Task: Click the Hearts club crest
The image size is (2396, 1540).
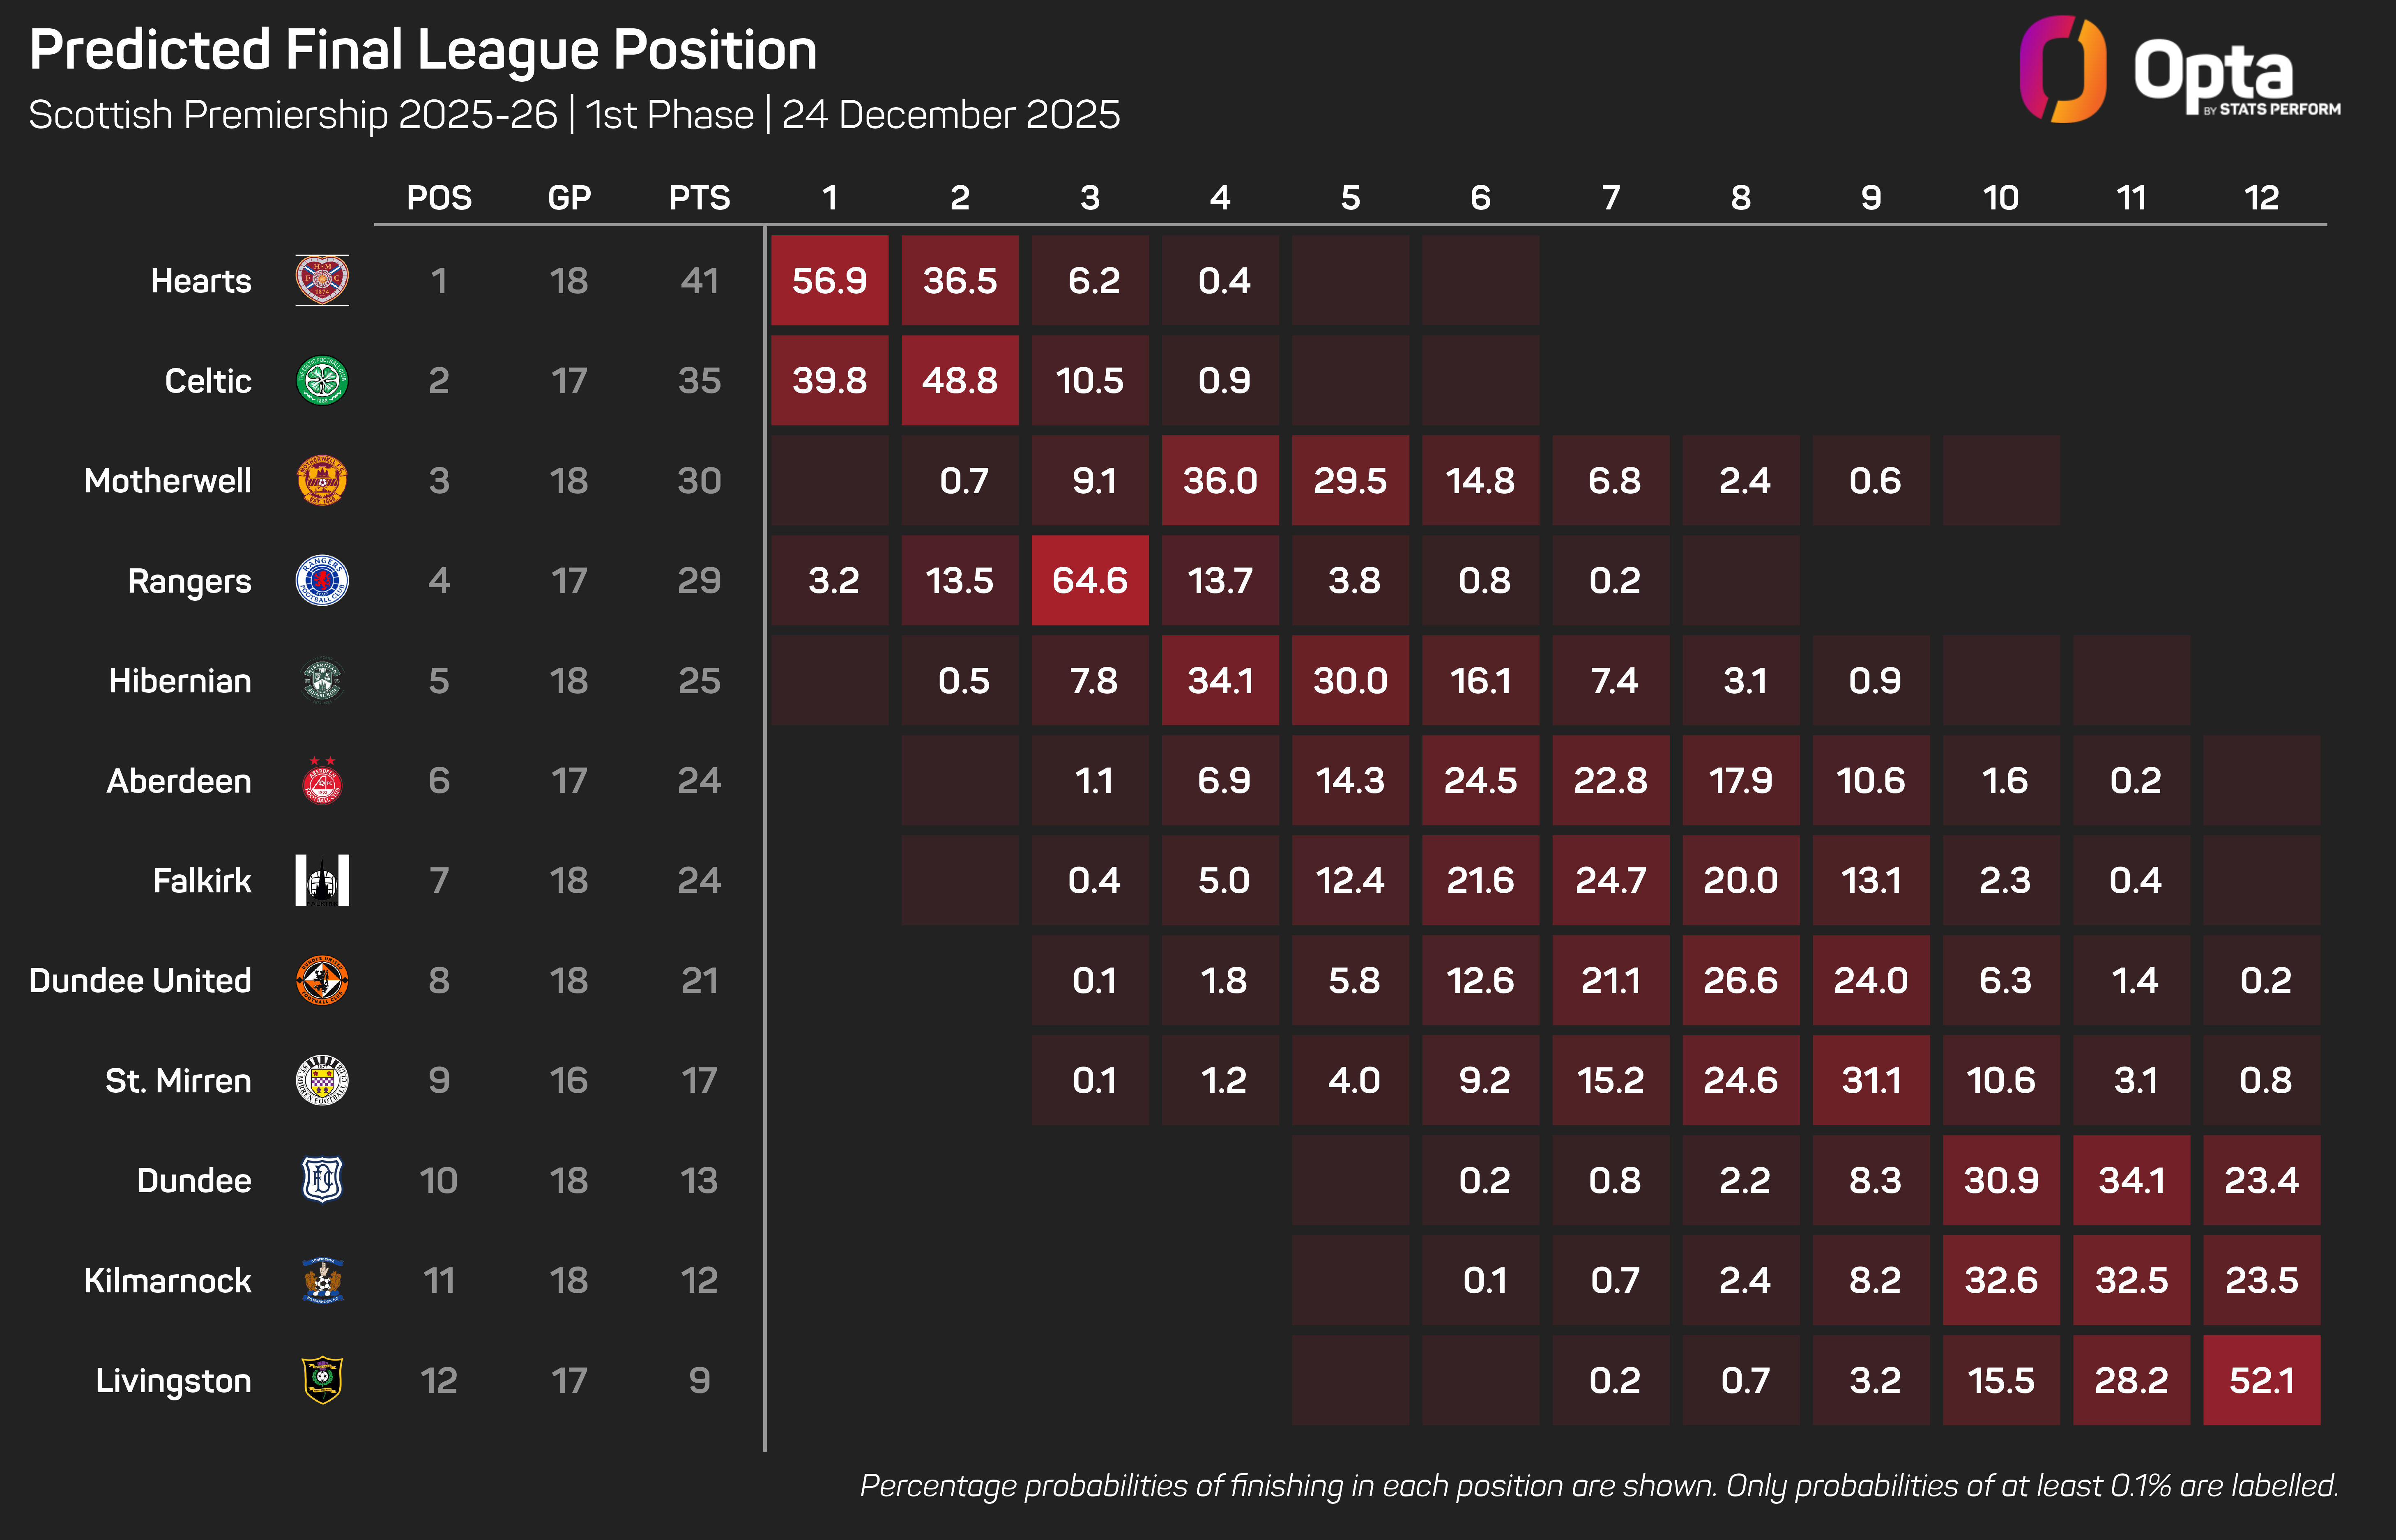Action: 322,280
